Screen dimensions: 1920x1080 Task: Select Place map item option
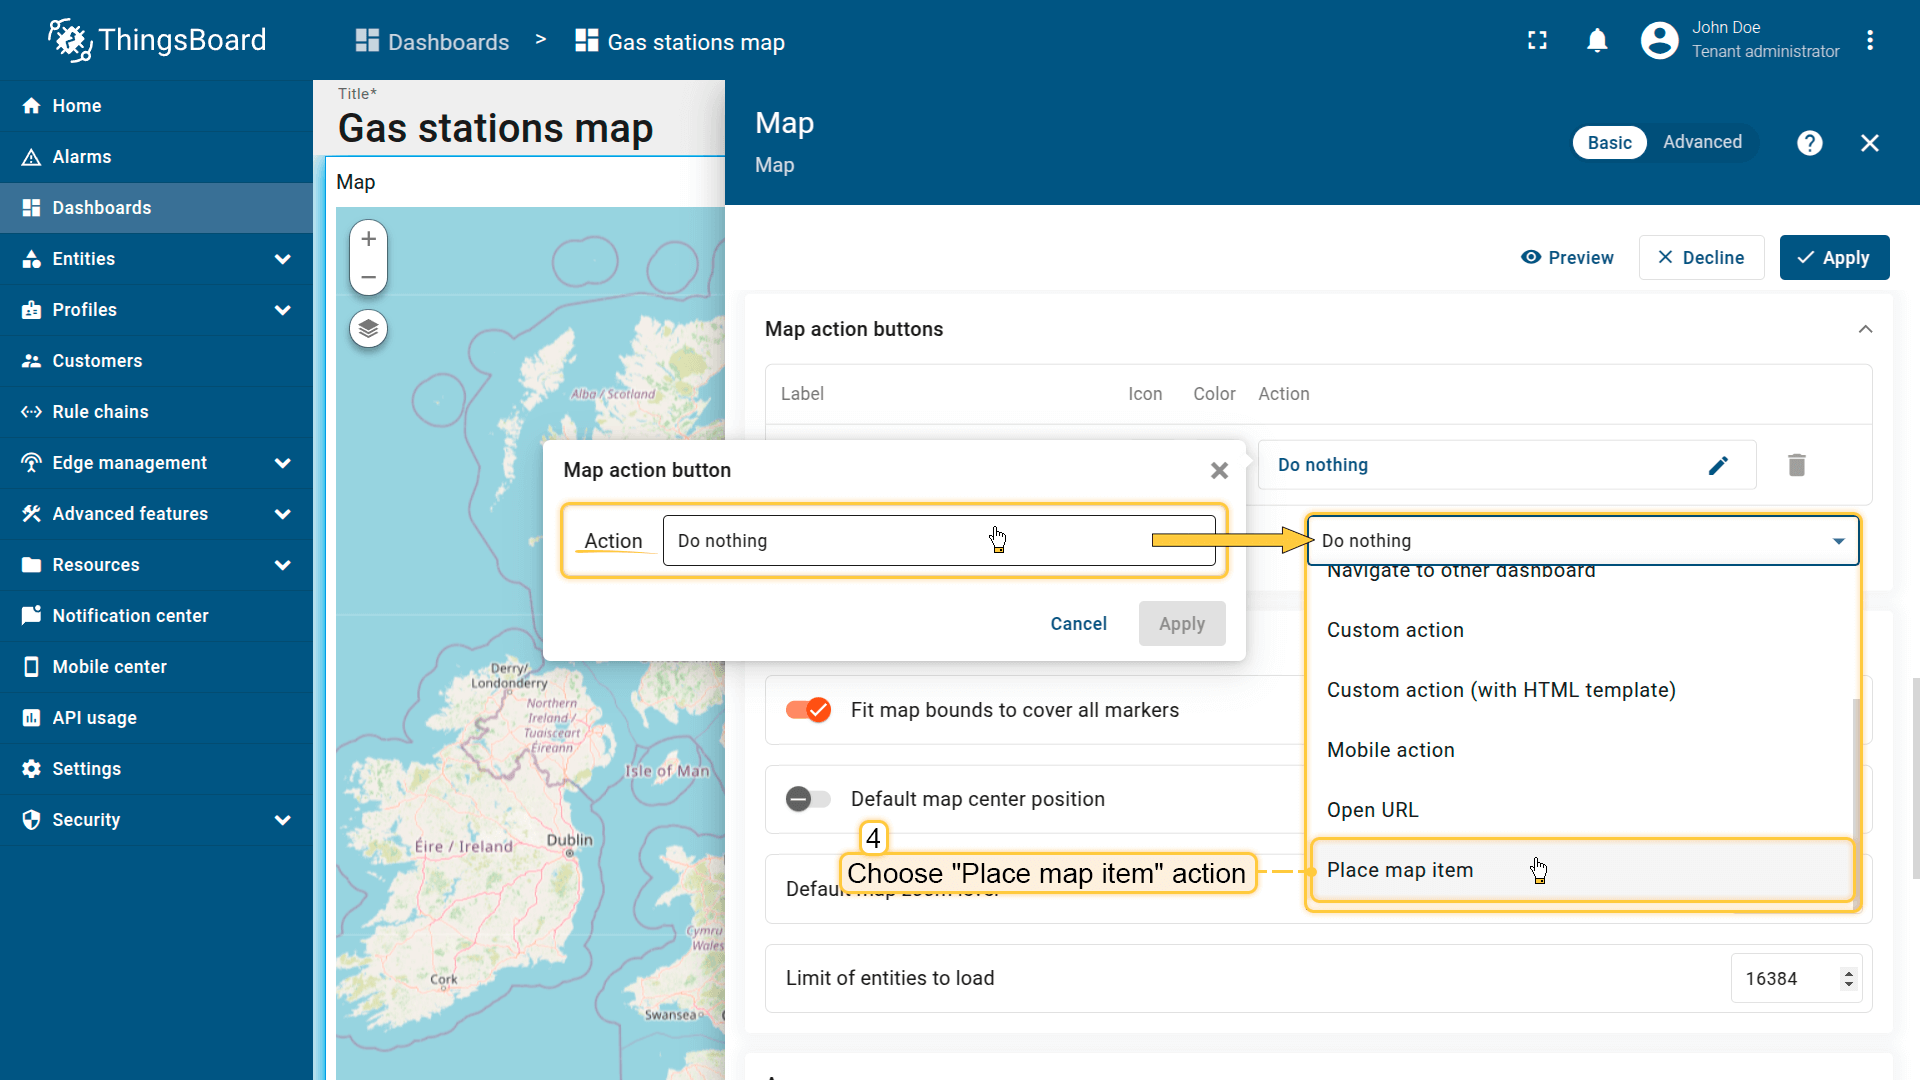(x=1400, y=870)
